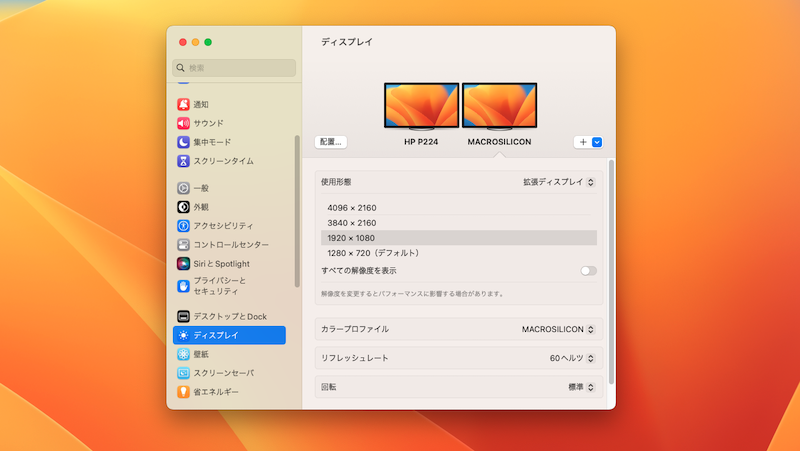The image size is (800, 451).
Task: Open 通知 (Notifications) settings icon
Action: [183, 104]
